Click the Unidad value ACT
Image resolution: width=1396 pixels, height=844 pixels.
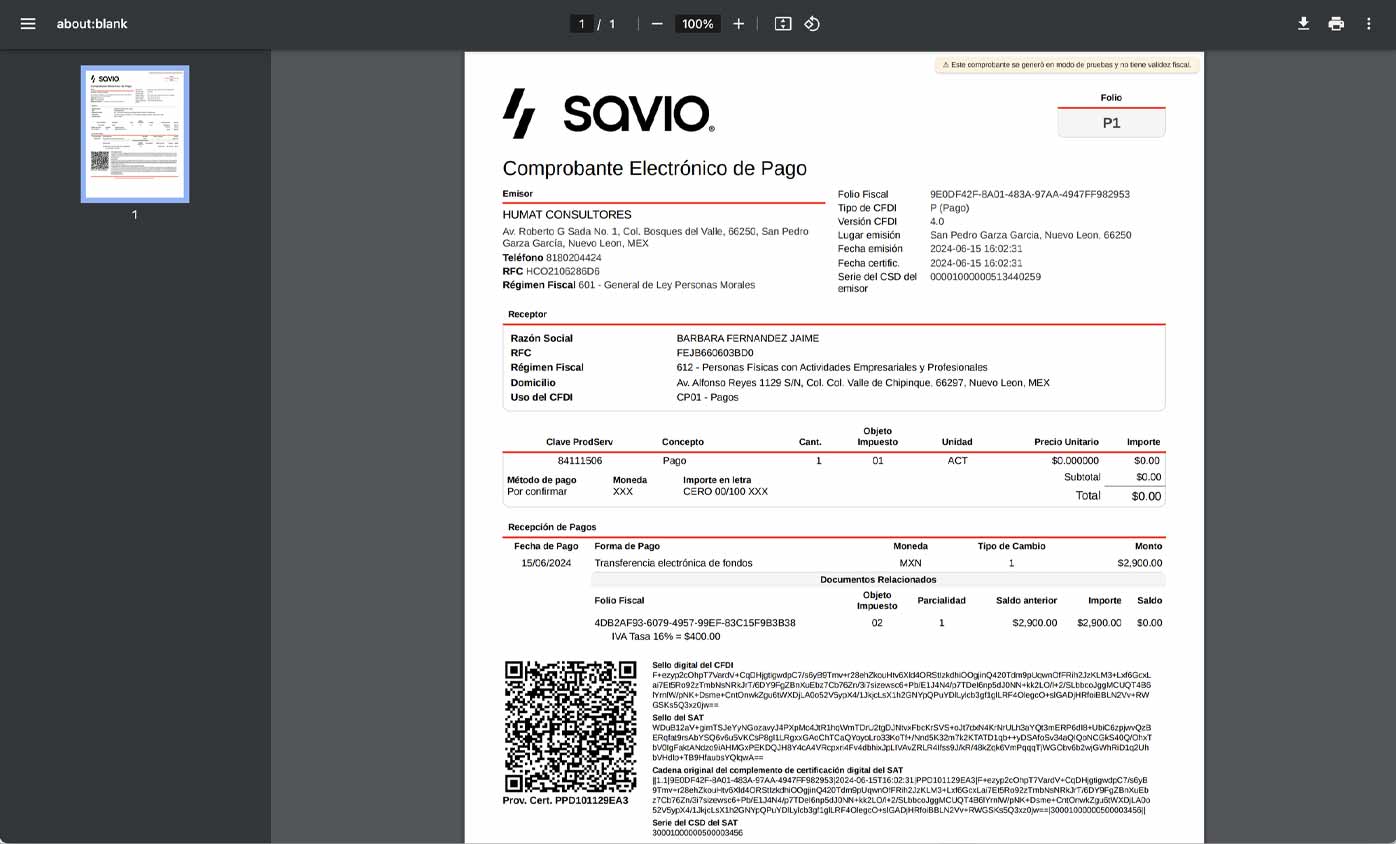pyautogui.click(x=957, y=461)
